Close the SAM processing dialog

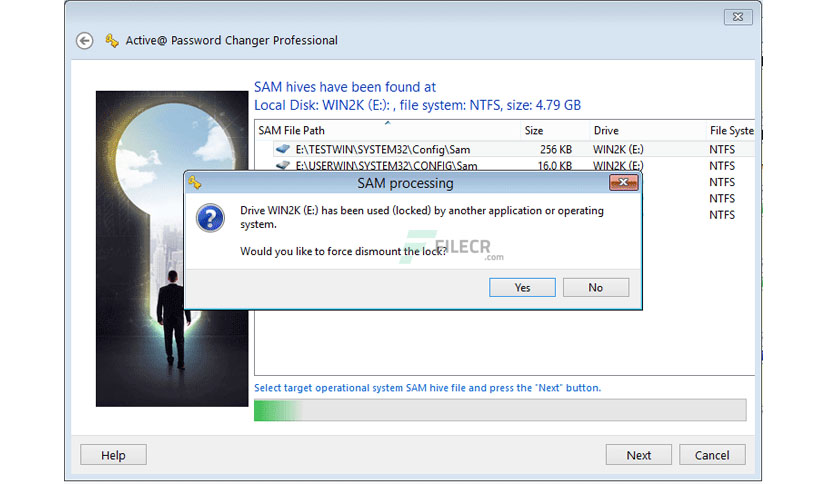[623, 182]
